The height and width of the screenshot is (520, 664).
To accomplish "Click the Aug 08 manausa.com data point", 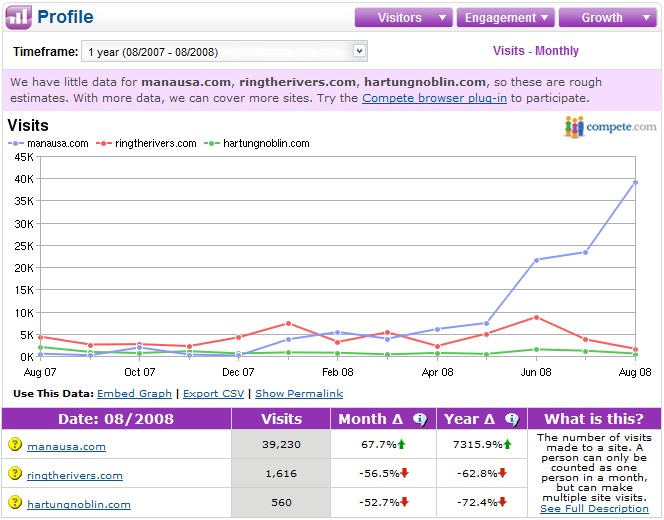I will (636, 181).
